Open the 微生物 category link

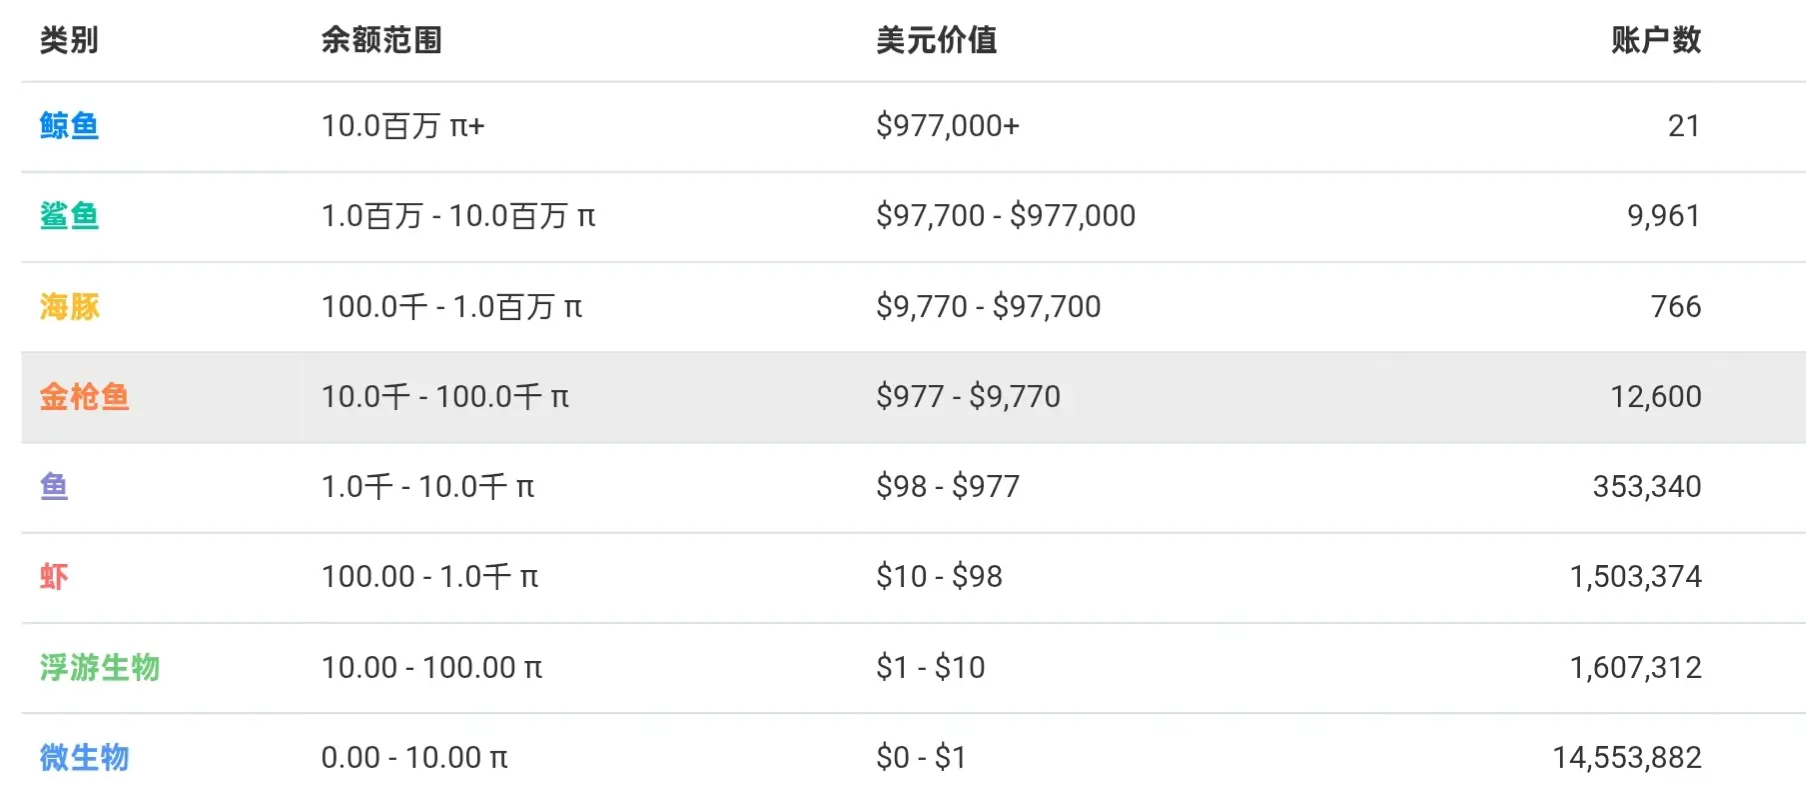84,757
